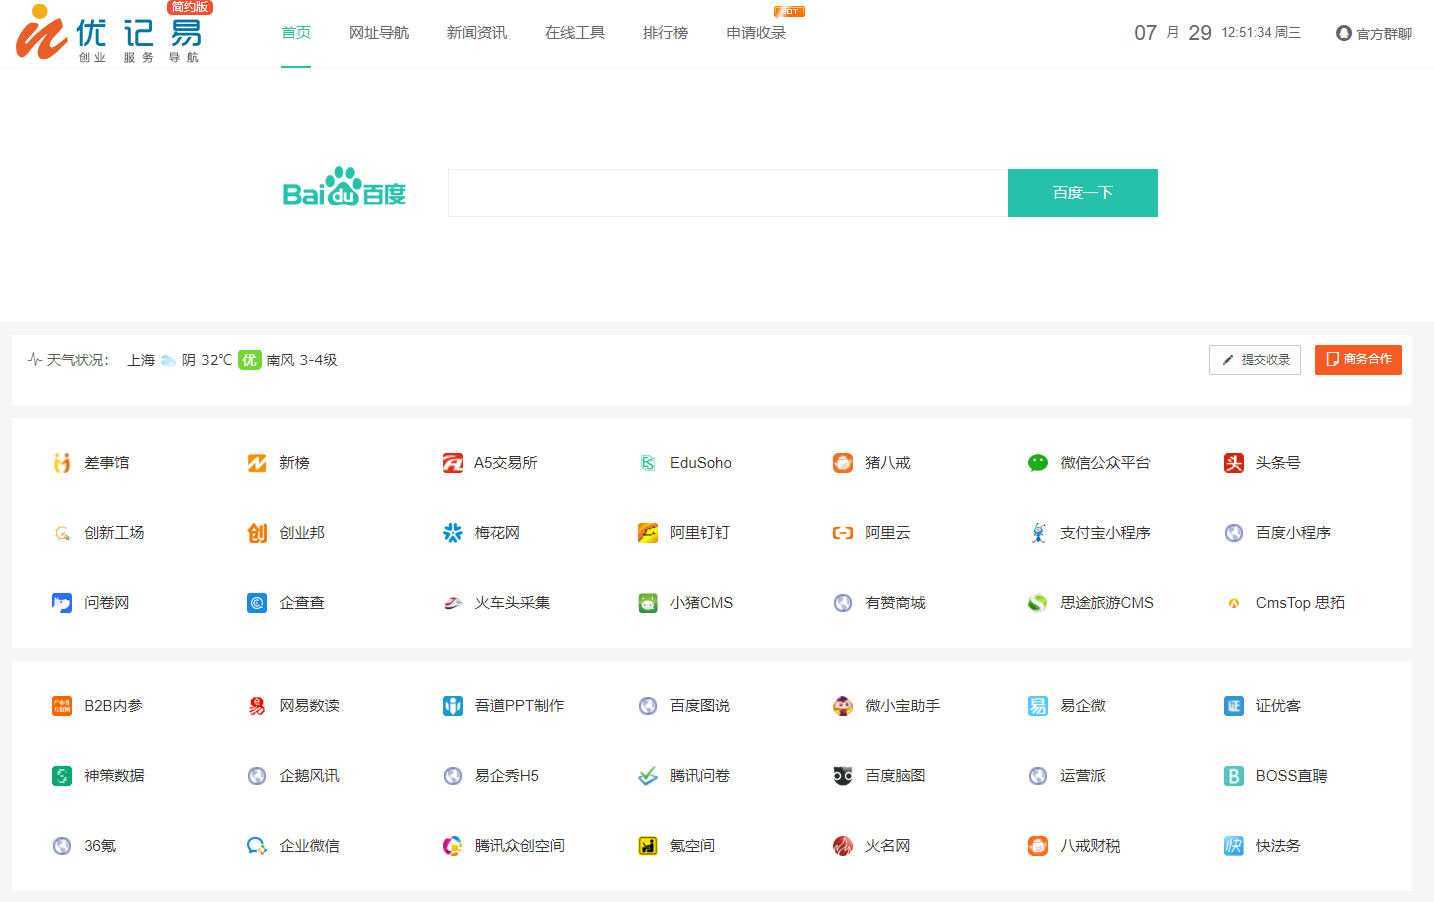Open the 火车头采集 link
This screenshot has width=1434, height=902.
pyautogui.click(x=512, y=603)
